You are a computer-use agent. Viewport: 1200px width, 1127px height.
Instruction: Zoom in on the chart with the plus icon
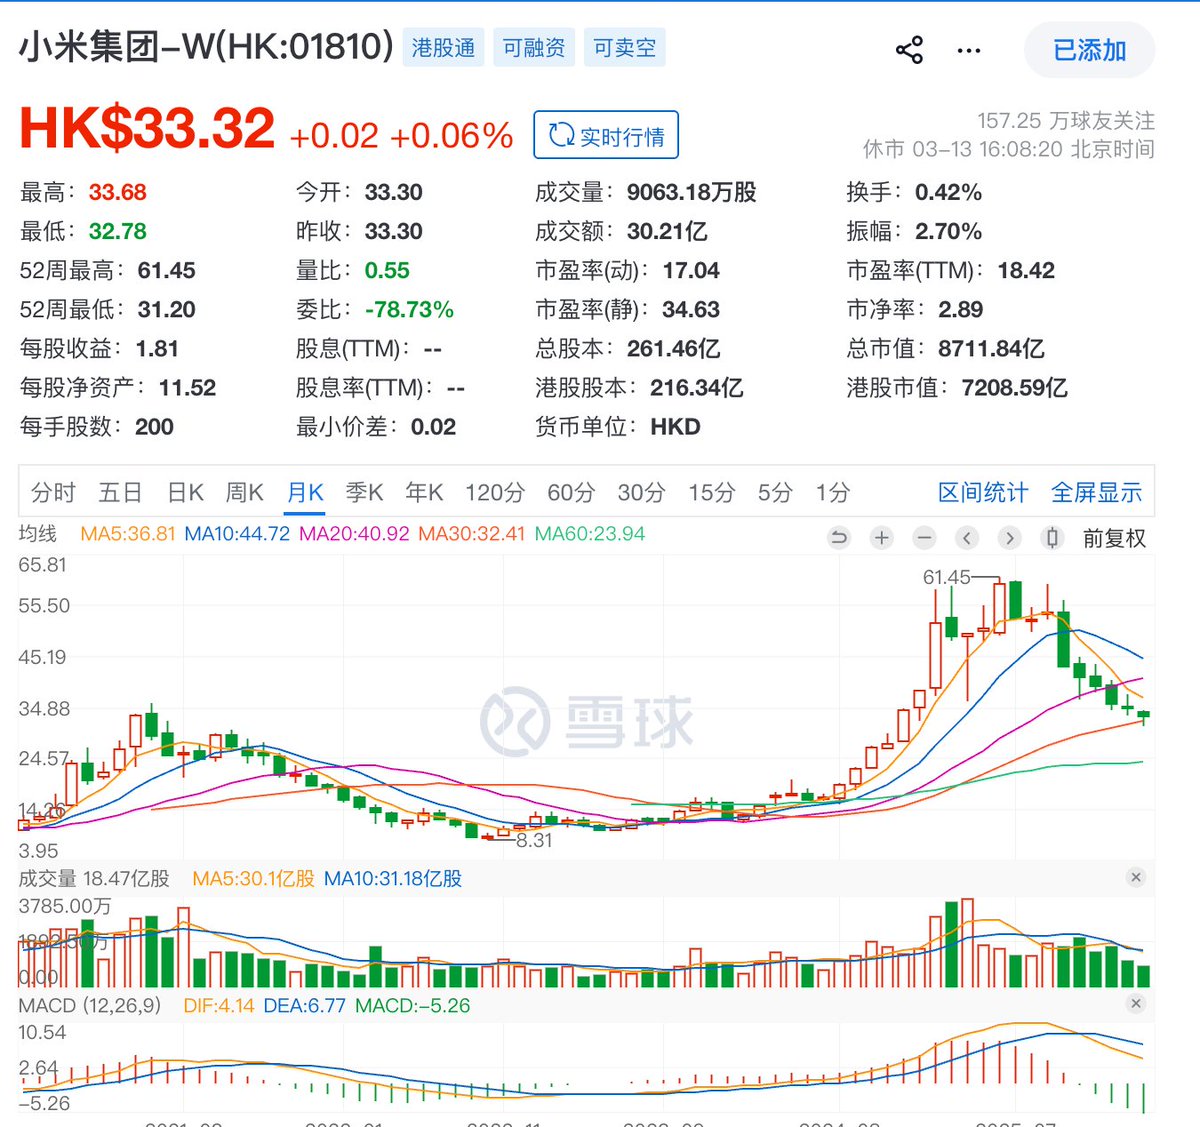pos(881,538)
